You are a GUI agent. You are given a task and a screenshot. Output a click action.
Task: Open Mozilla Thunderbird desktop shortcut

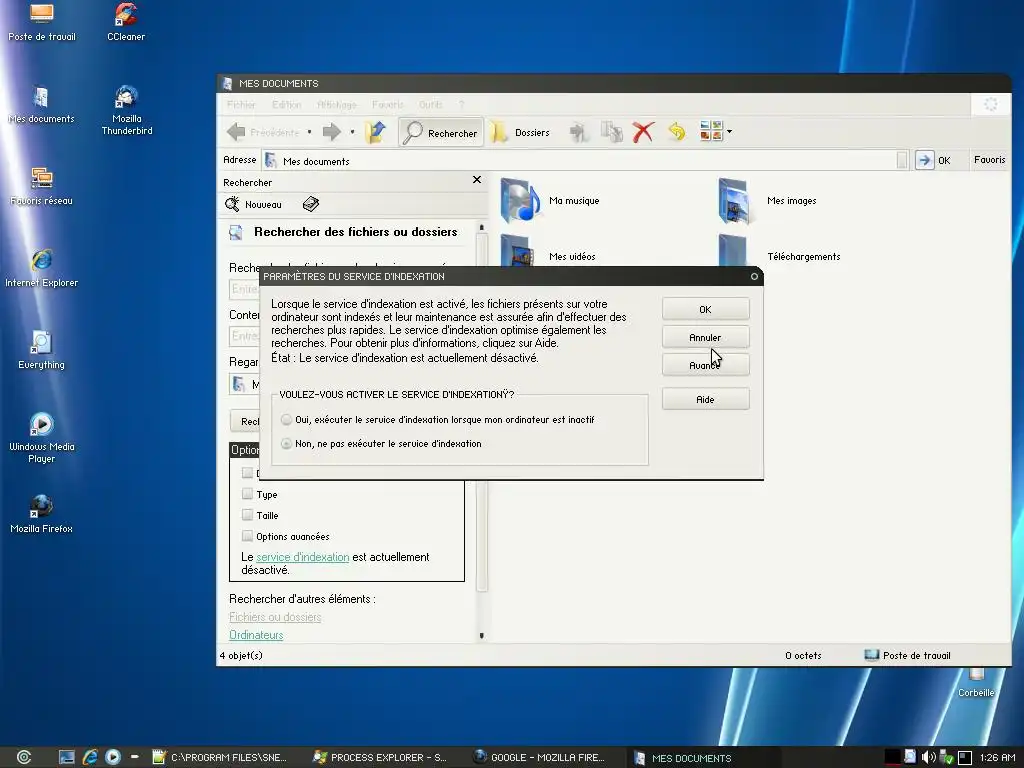click(x=127, y=110)
